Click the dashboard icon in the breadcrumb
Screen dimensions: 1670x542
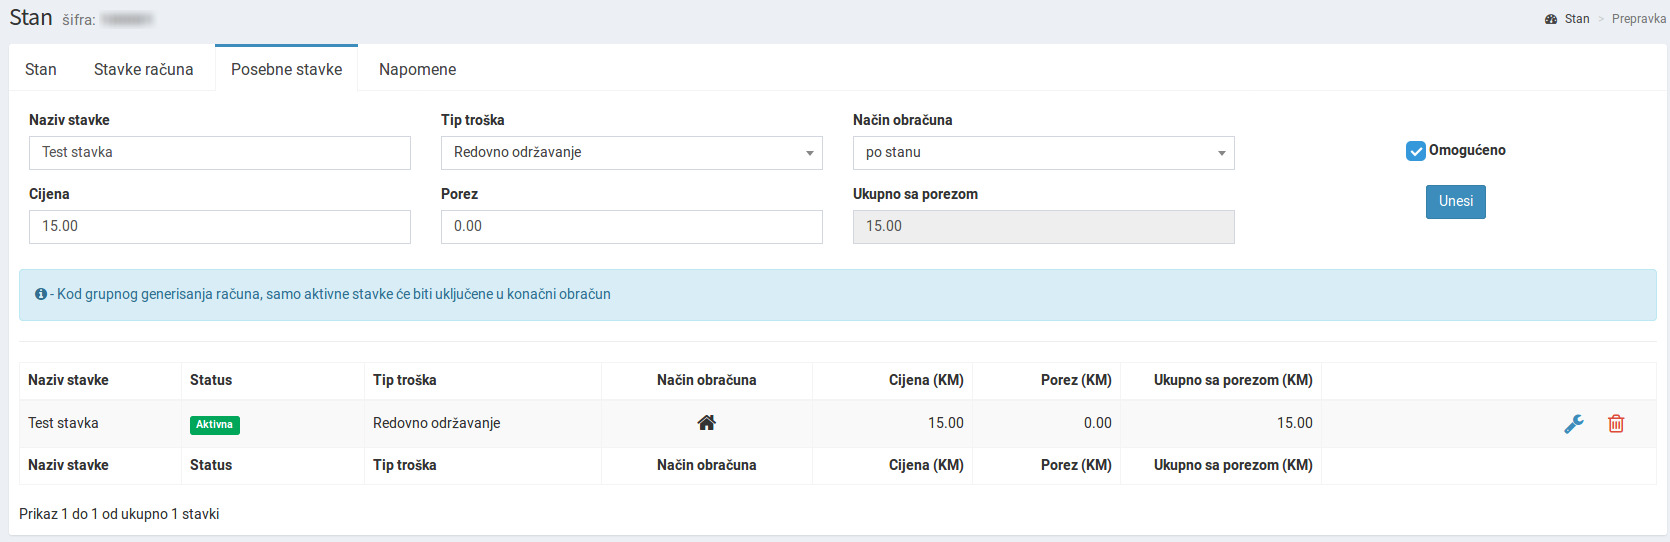tap(1551, 19)
